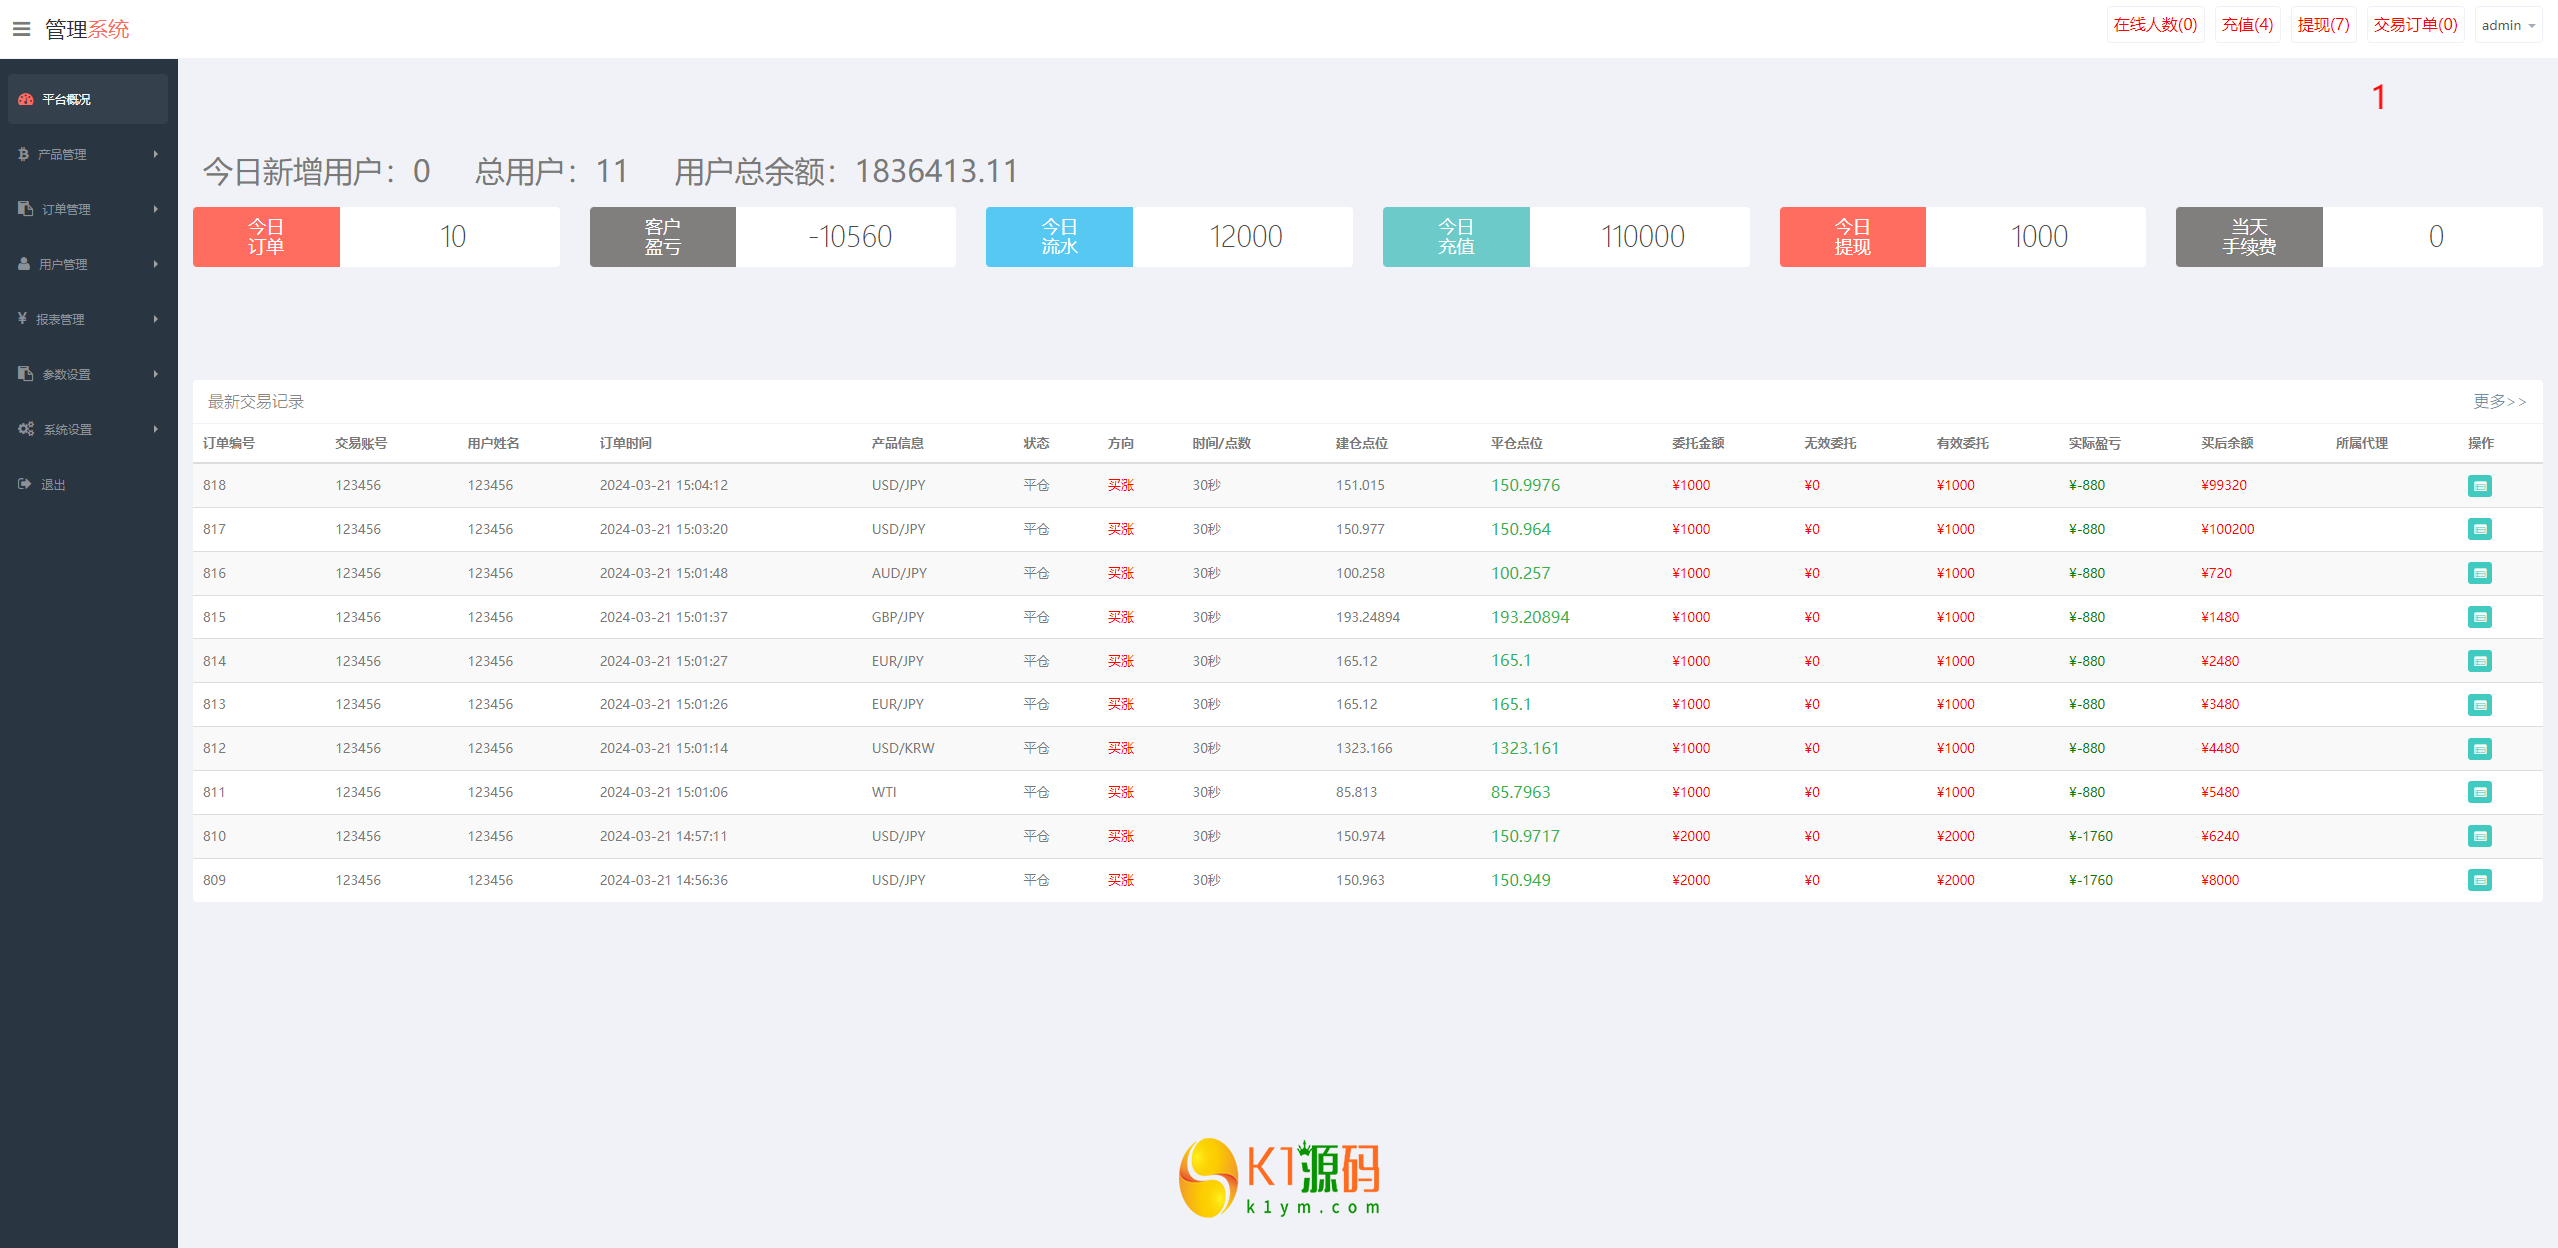Open details icon for order 818
This screenshot has height=1248, width=2558.
pyautogui.click(x=2479, y=486)
